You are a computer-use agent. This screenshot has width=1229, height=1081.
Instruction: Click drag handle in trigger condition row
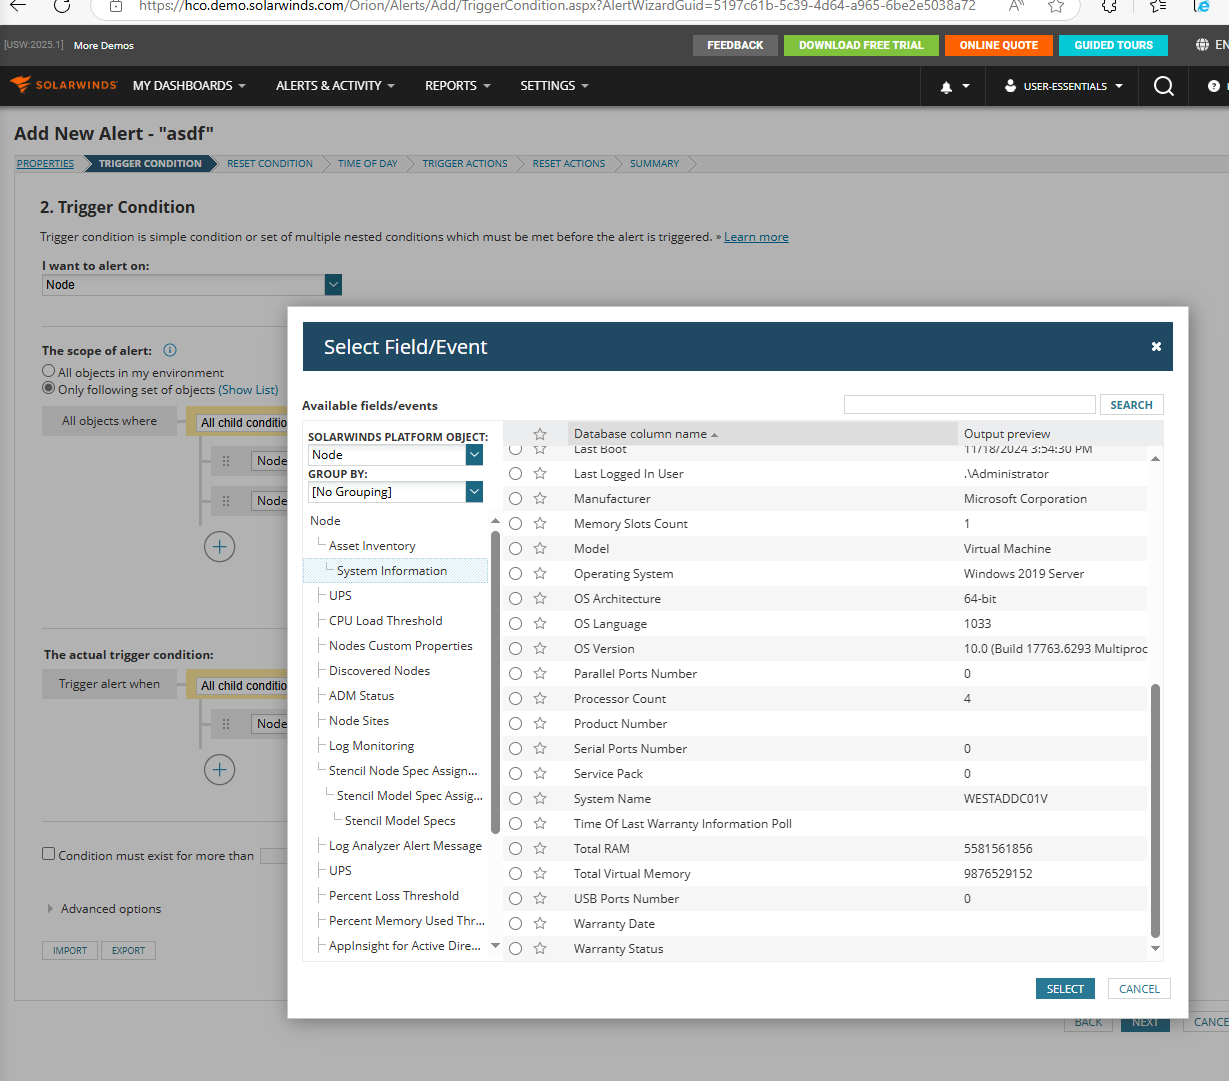(x=226, y=723)
